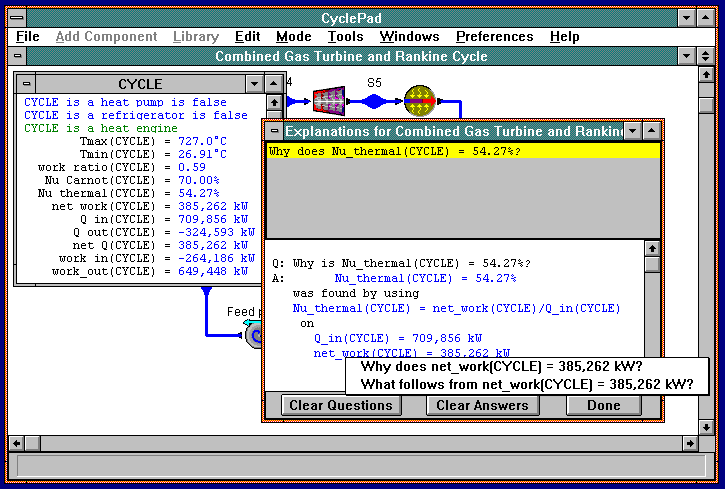Open the CyclePad system control menu box
This screenshot has height=489, width=725.
(x=17, y=18)
